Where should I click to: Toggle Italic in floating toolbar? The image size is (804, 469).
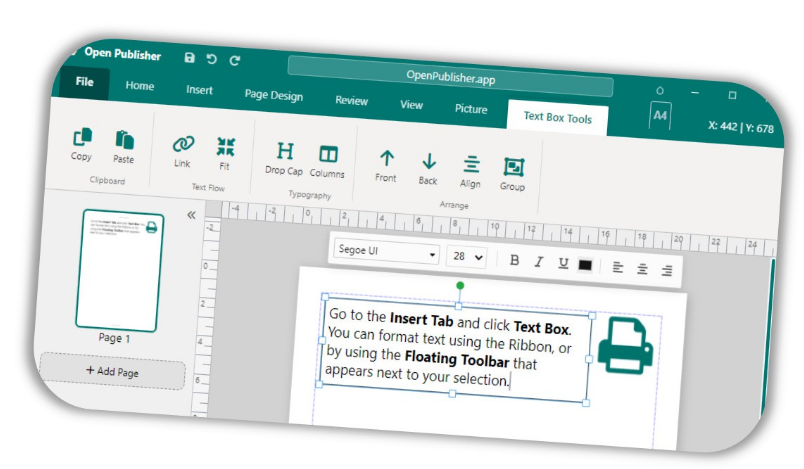(x=538, y=262)
